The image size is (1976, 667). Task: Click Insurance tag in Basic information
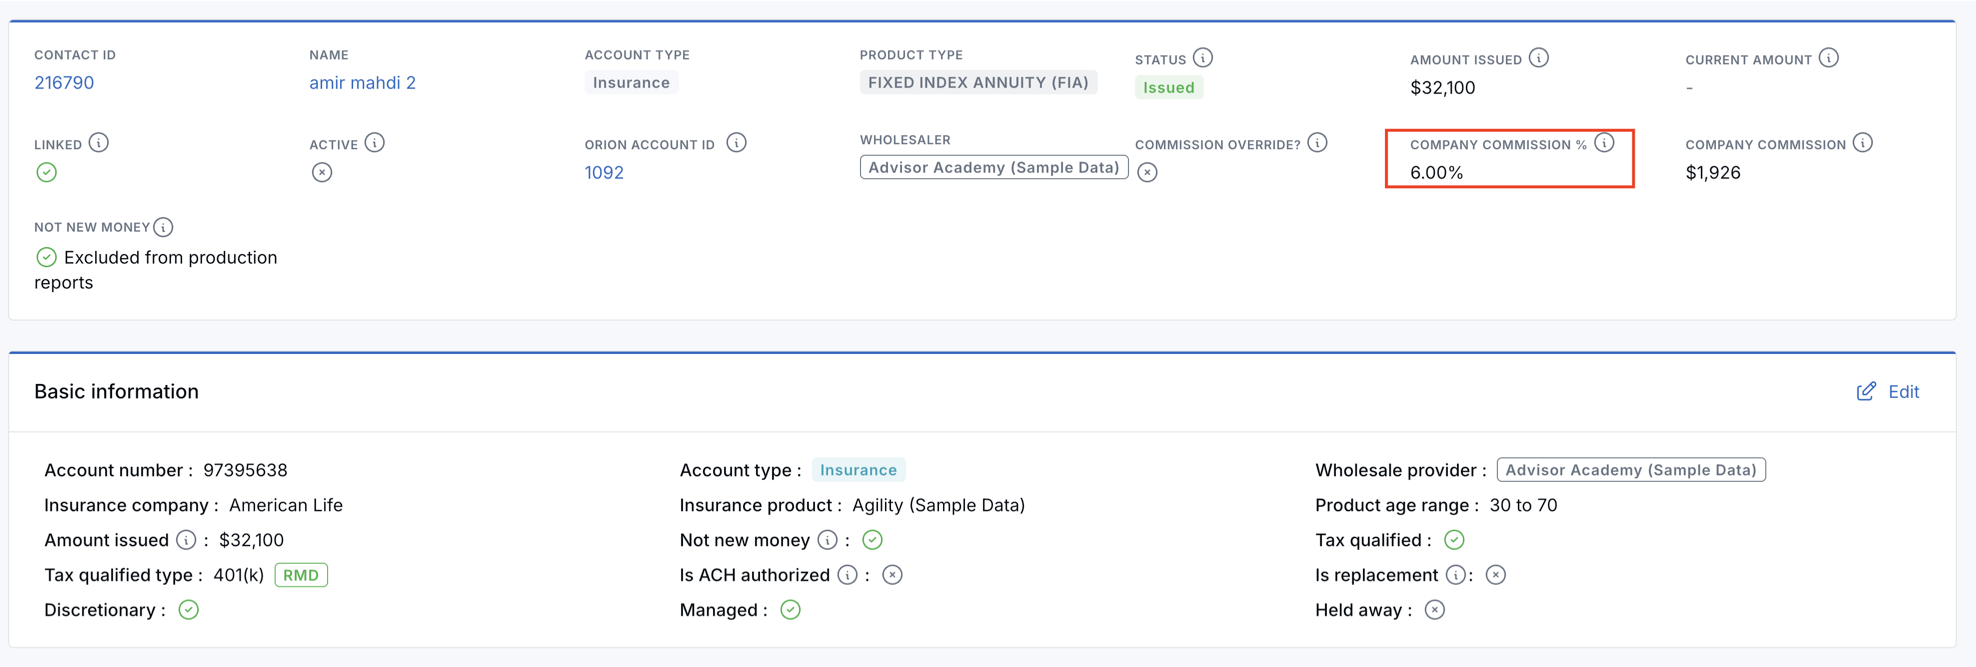coord(858,470)
